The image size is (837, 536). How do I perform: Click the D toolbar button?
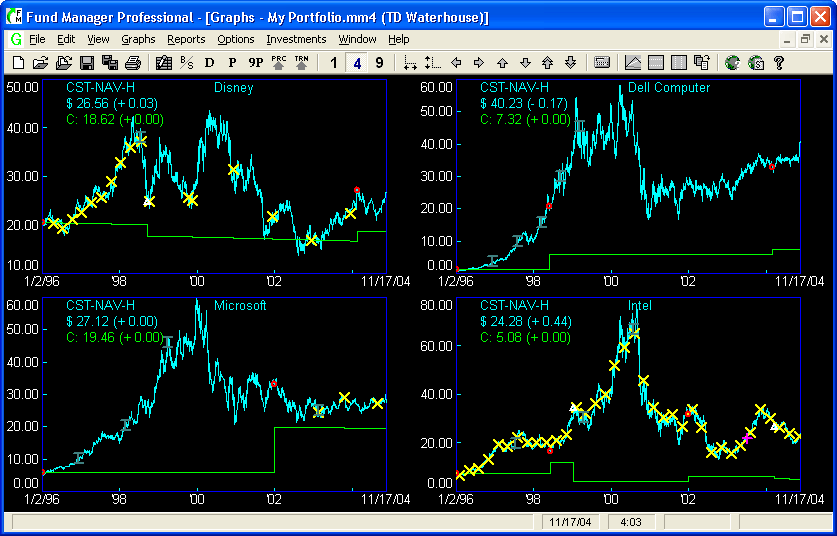coord(209,63)
